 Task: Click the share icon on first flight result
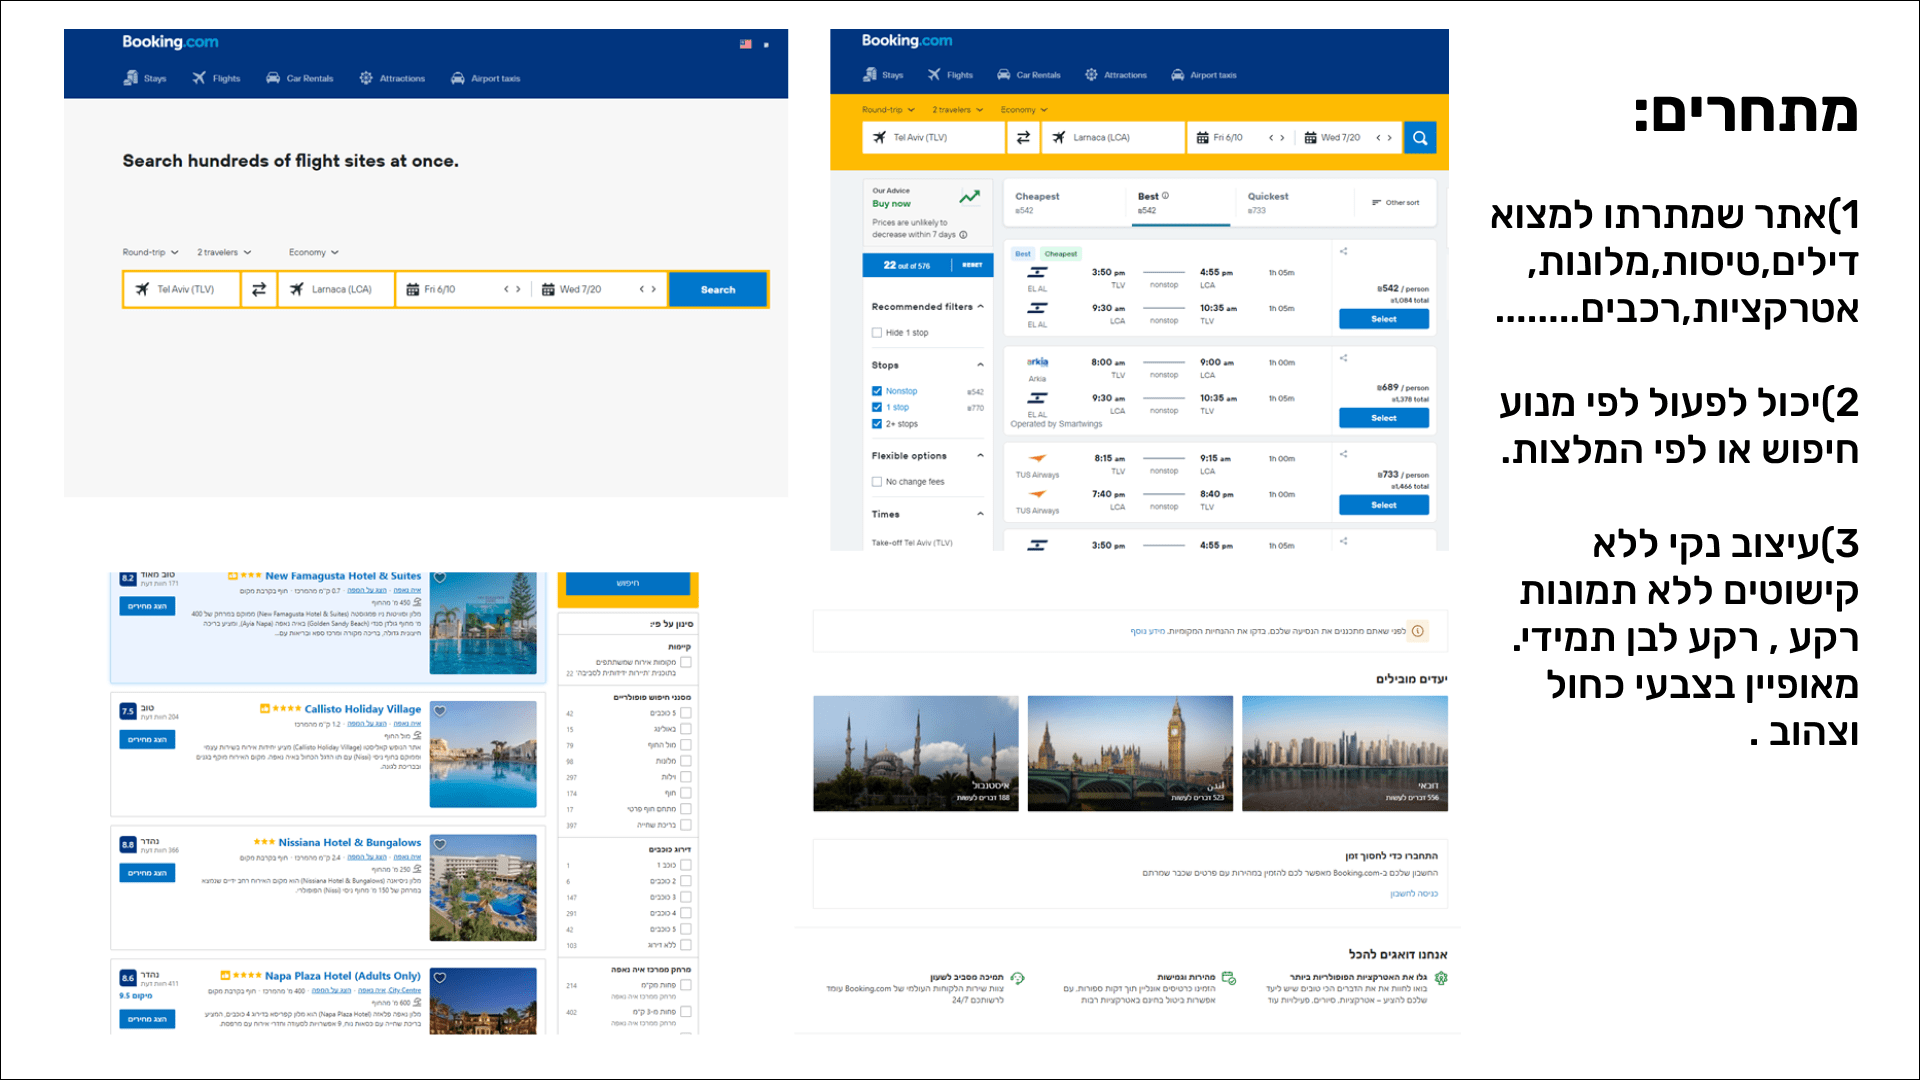click(x=1344, y=252)
